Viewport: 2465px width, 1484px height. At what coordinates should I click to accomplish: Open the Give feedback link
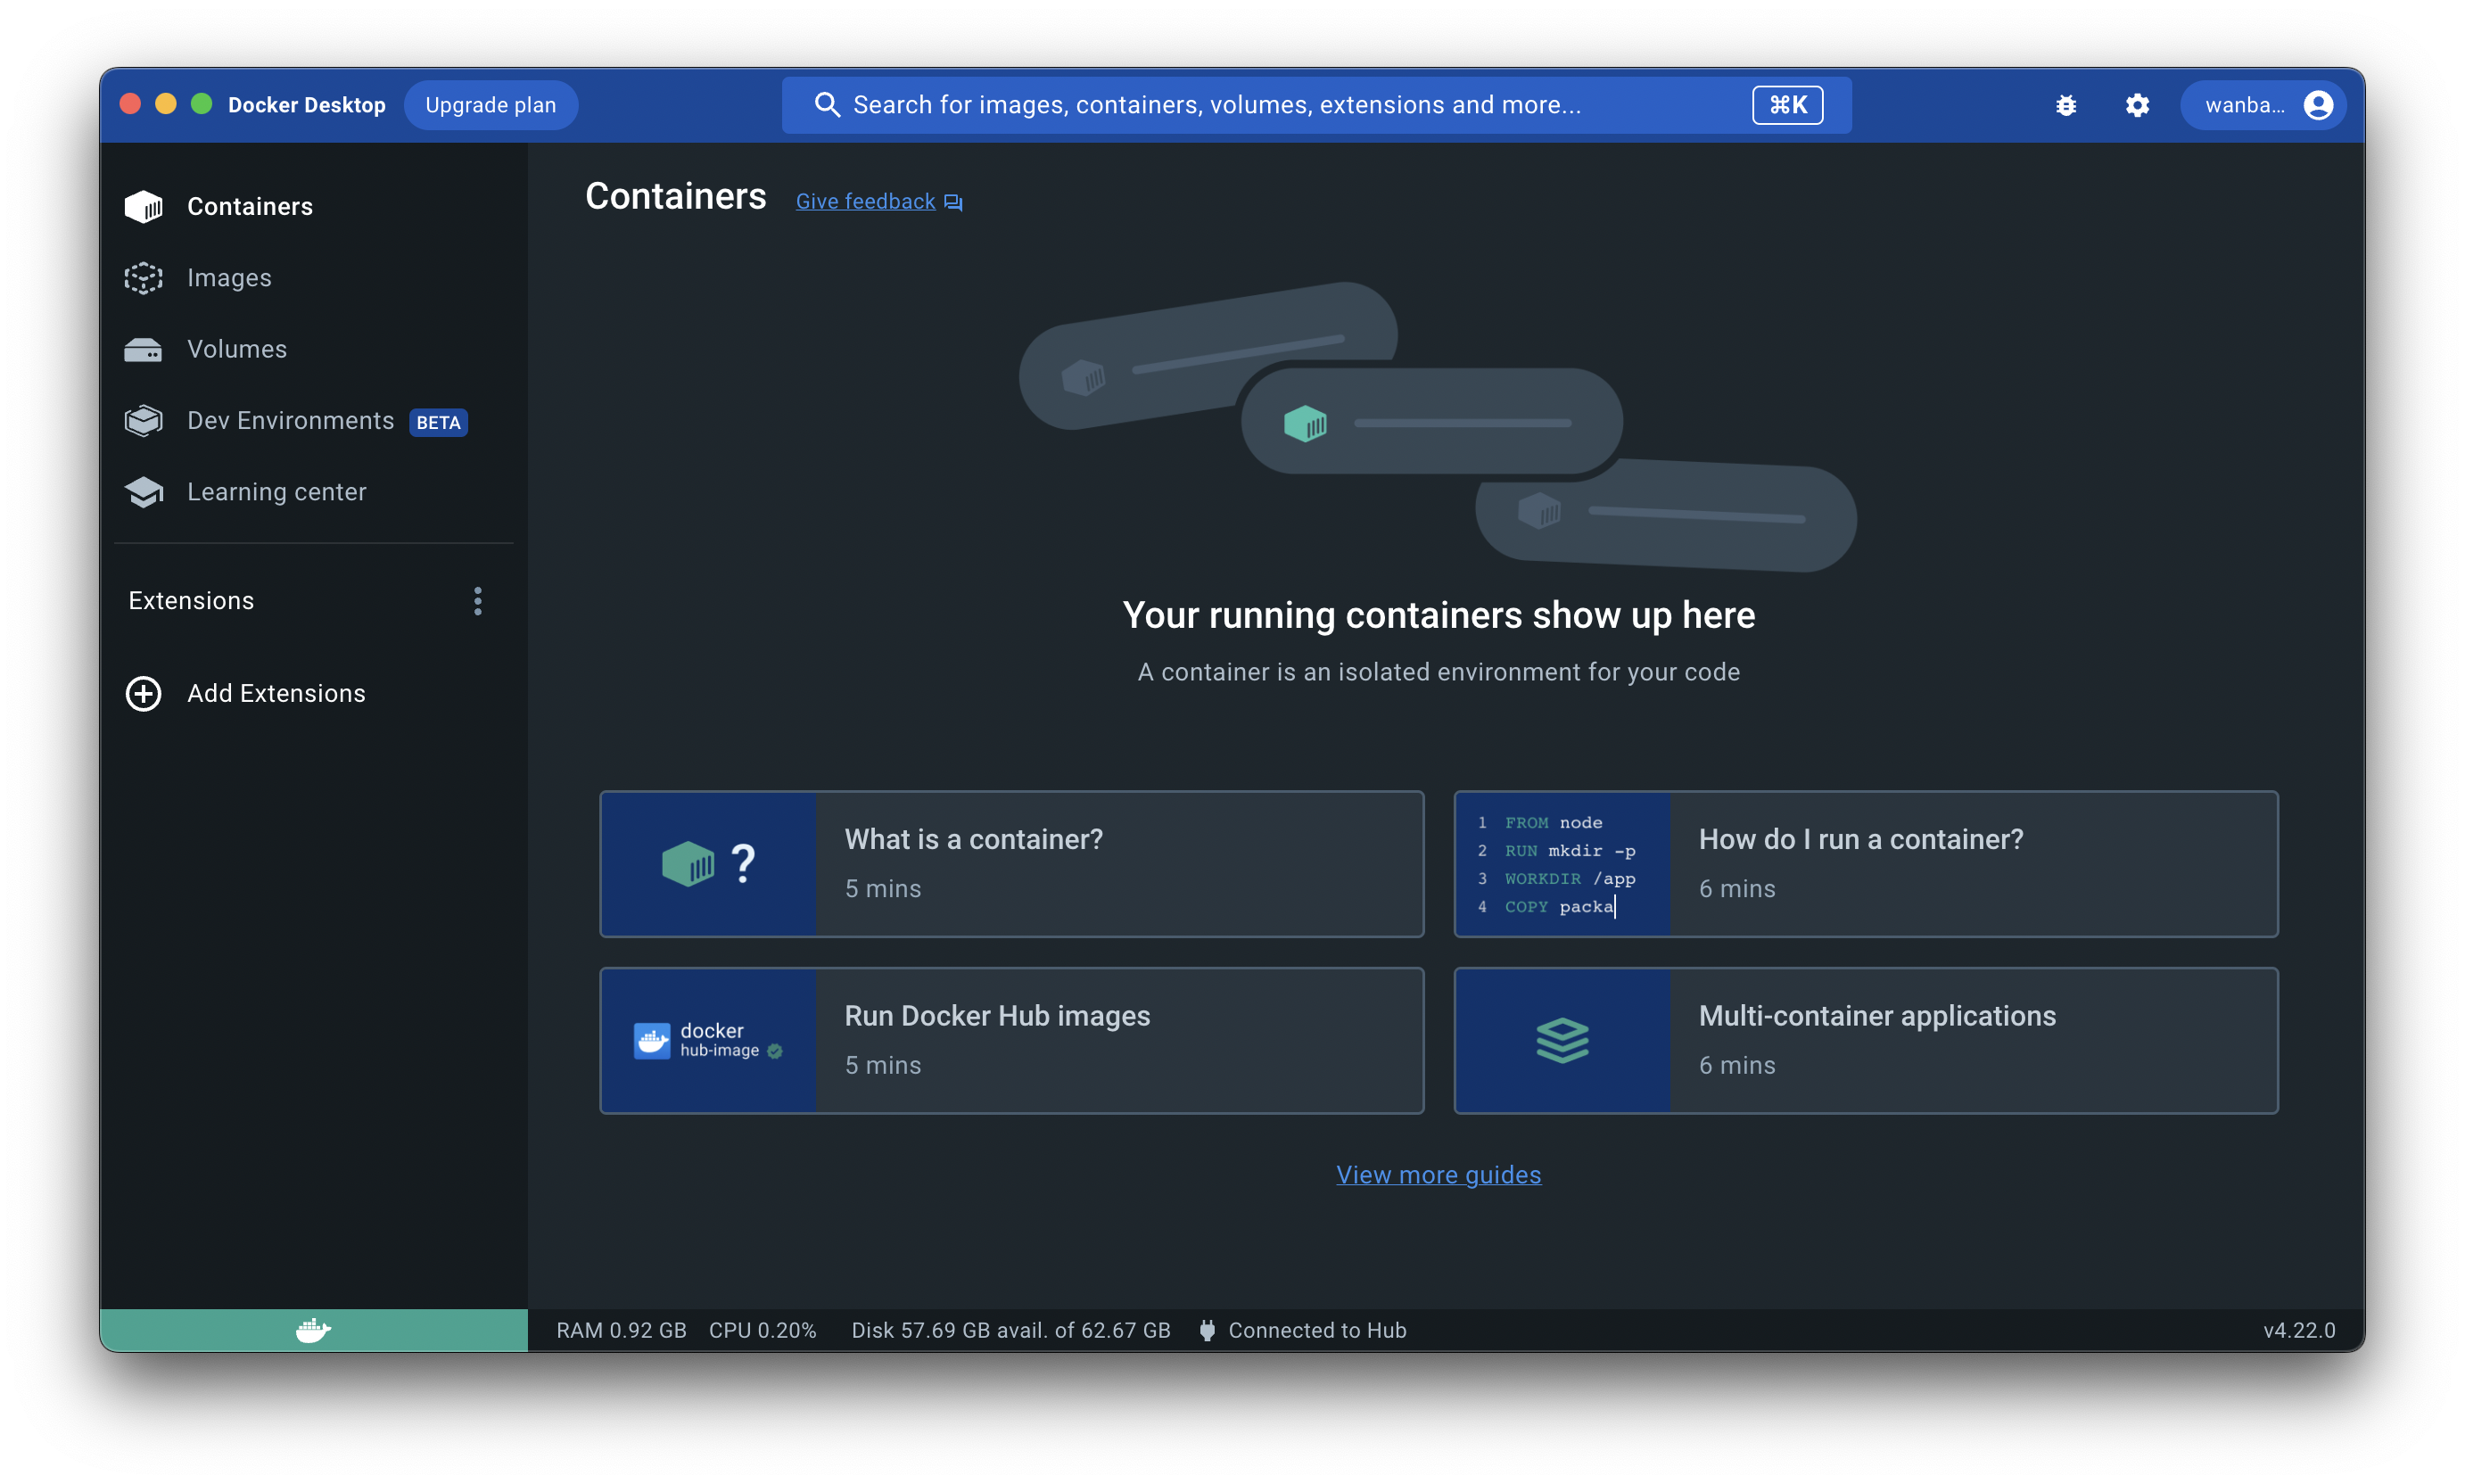tap(866, 201)
